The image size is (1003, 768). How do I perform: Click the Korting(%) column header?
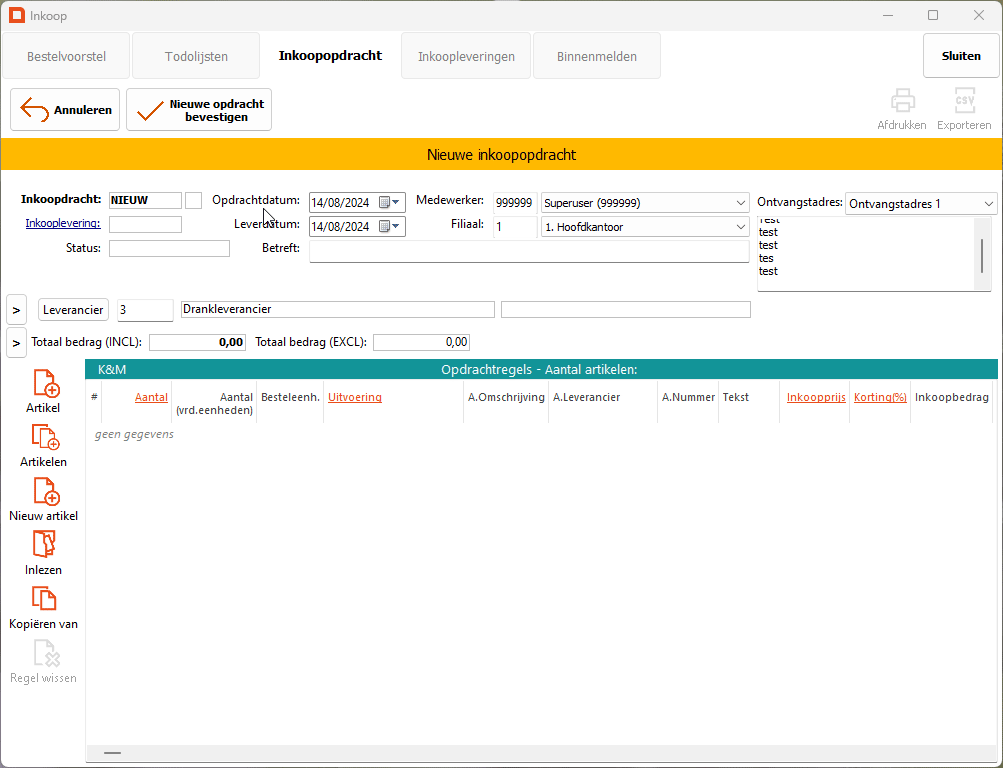[880, 397]
